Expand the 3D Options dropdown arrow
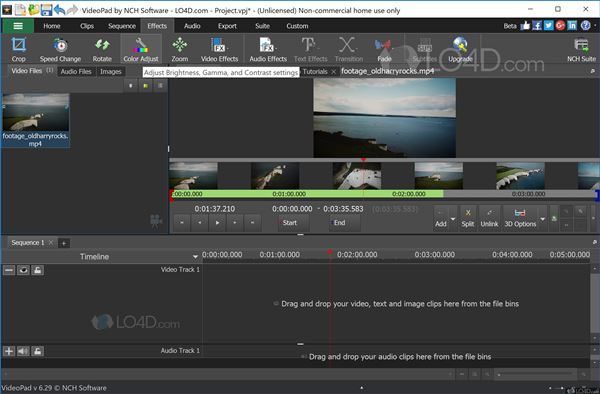Image resolution: width=600 pixels, height=394 pixels. pyautogui.click(x=543, y=219)
